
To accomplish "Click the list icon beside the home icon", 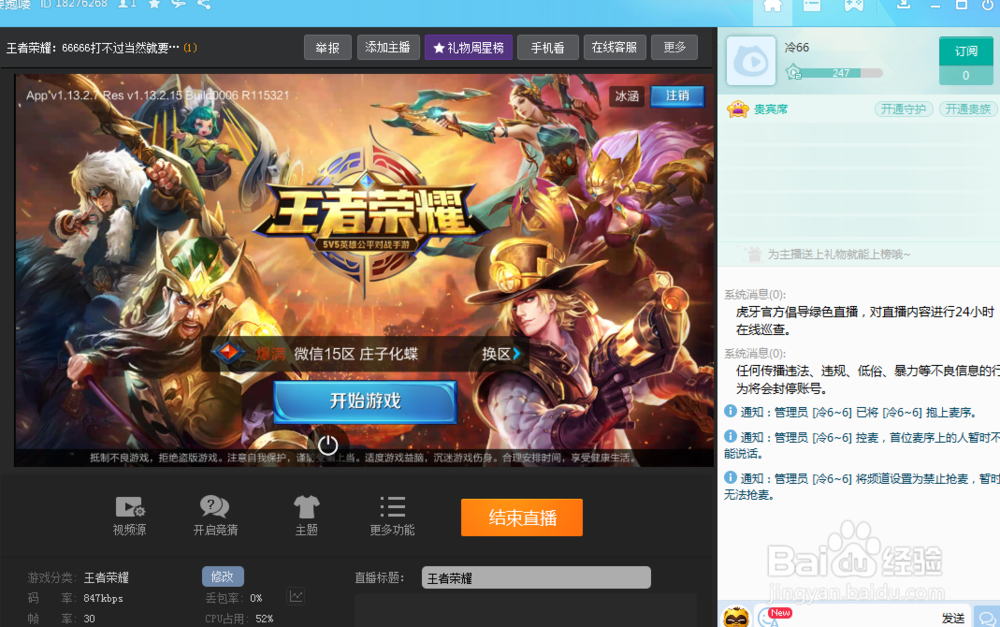I will (x=812, y=6).
